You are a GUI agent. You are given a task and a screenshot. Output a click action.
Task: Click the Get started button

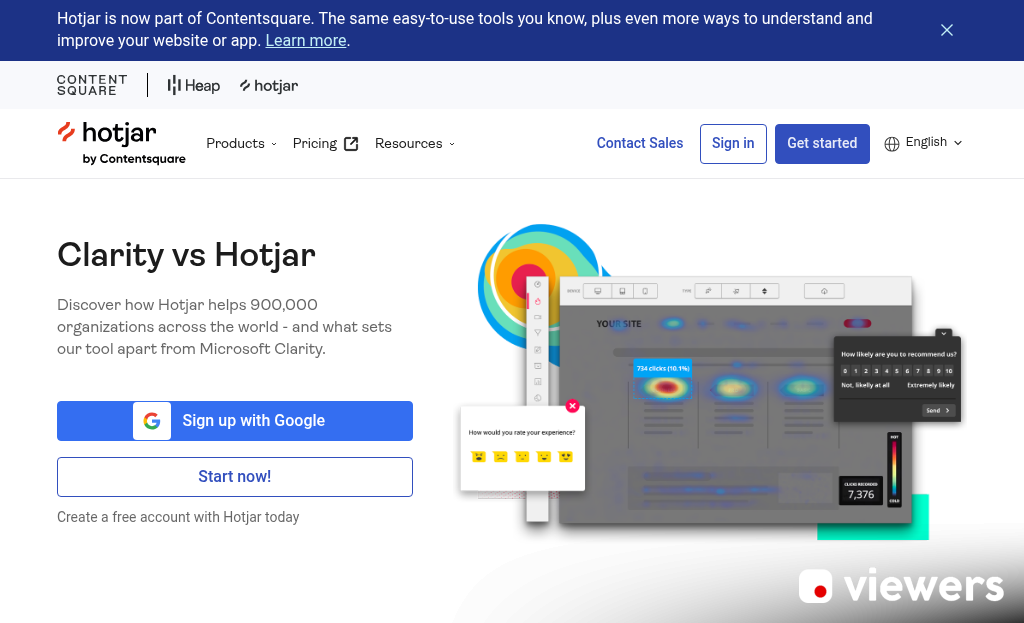coord(822,143)
